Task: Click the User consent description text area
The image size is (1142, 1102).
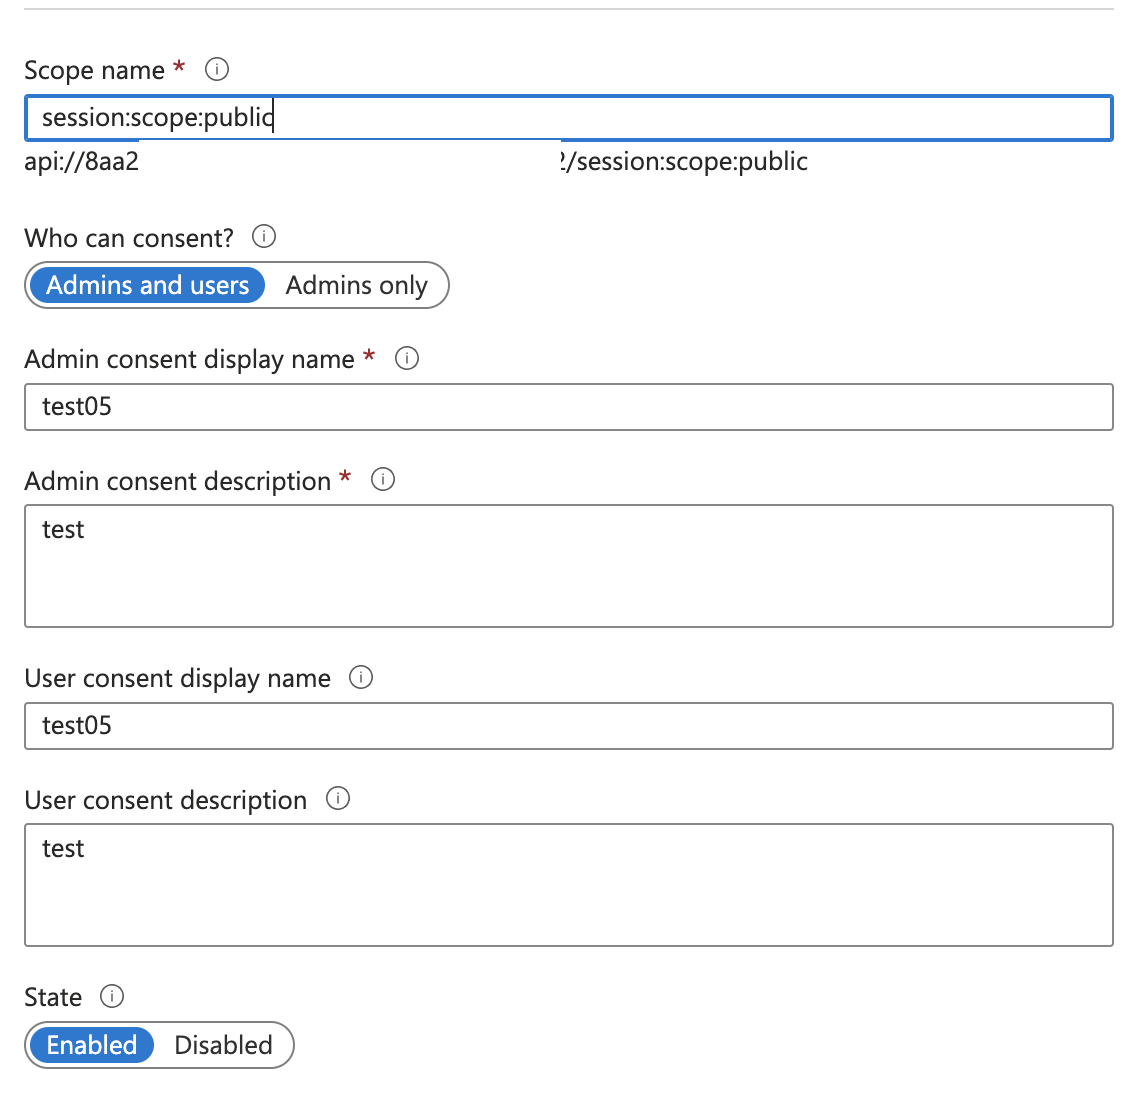Action: tap(568, 885)
